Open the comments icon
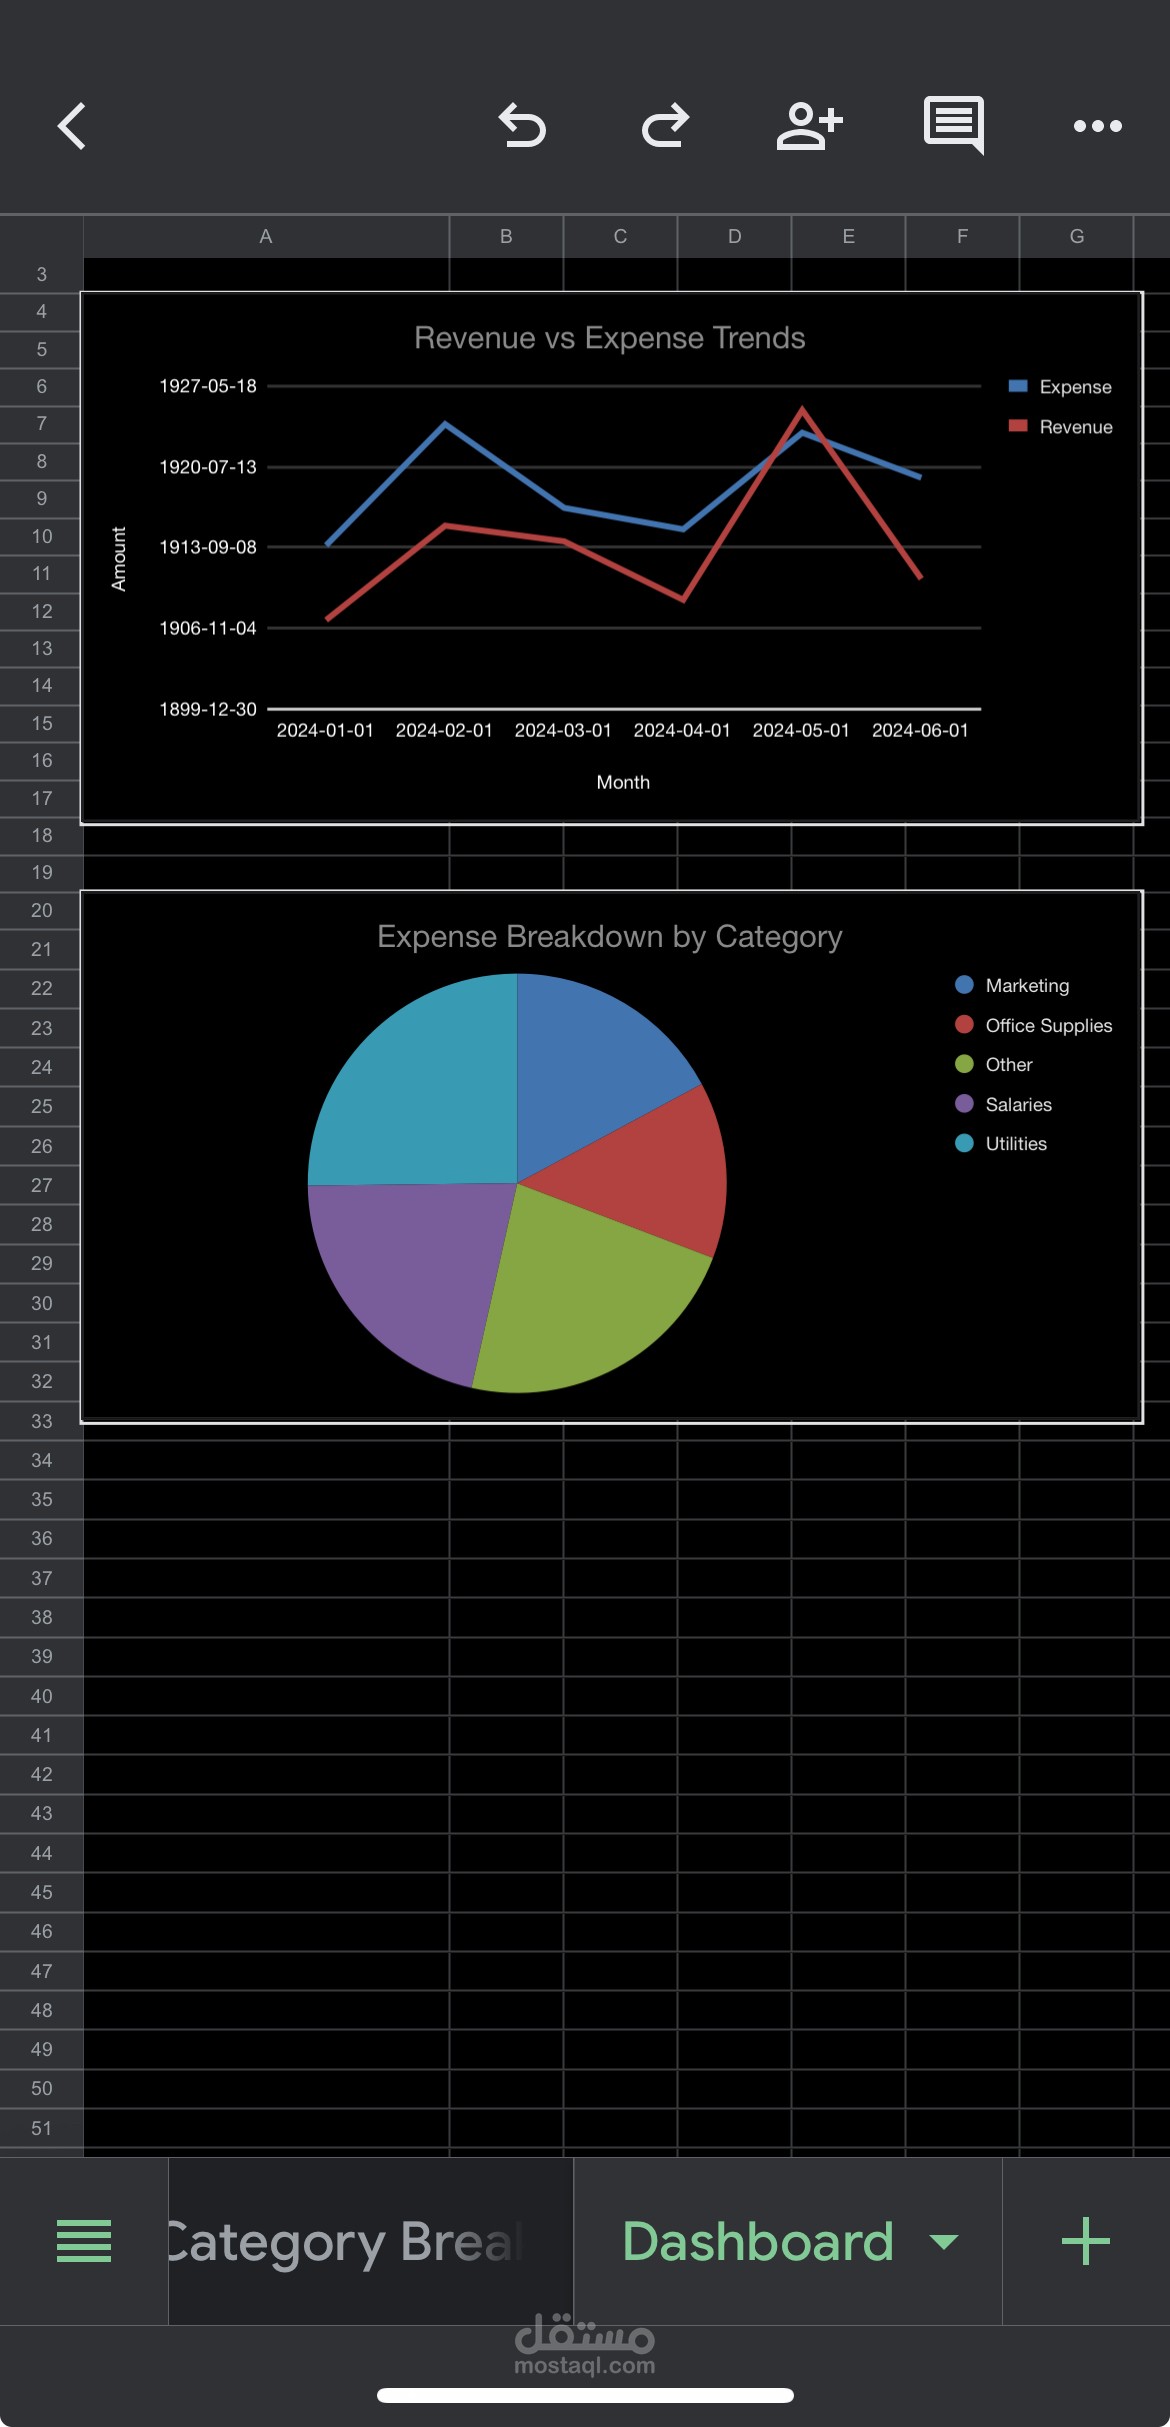Image resolution: width=1170 pixels, height=2427 pixels. coord(954,125)
